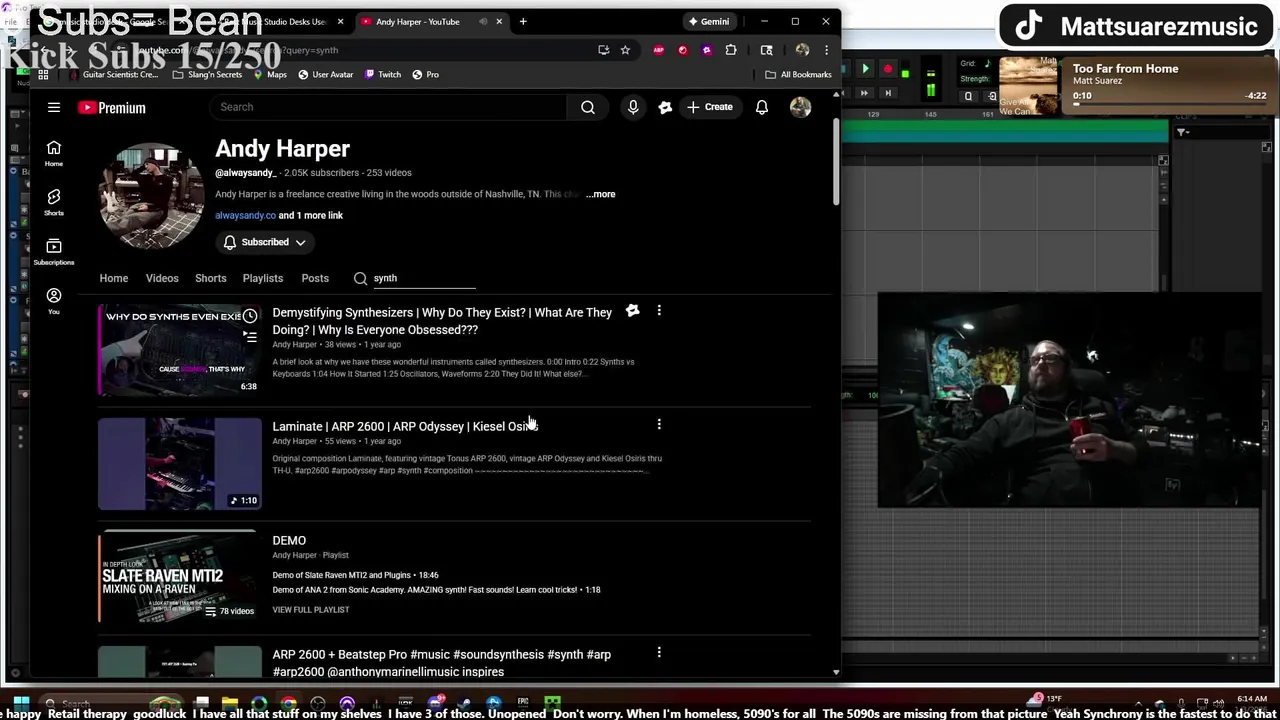Viewport: 1280px width, 720px height.
Task: Click the sparkle icon beside Create
Action: [x=665, y=107]
